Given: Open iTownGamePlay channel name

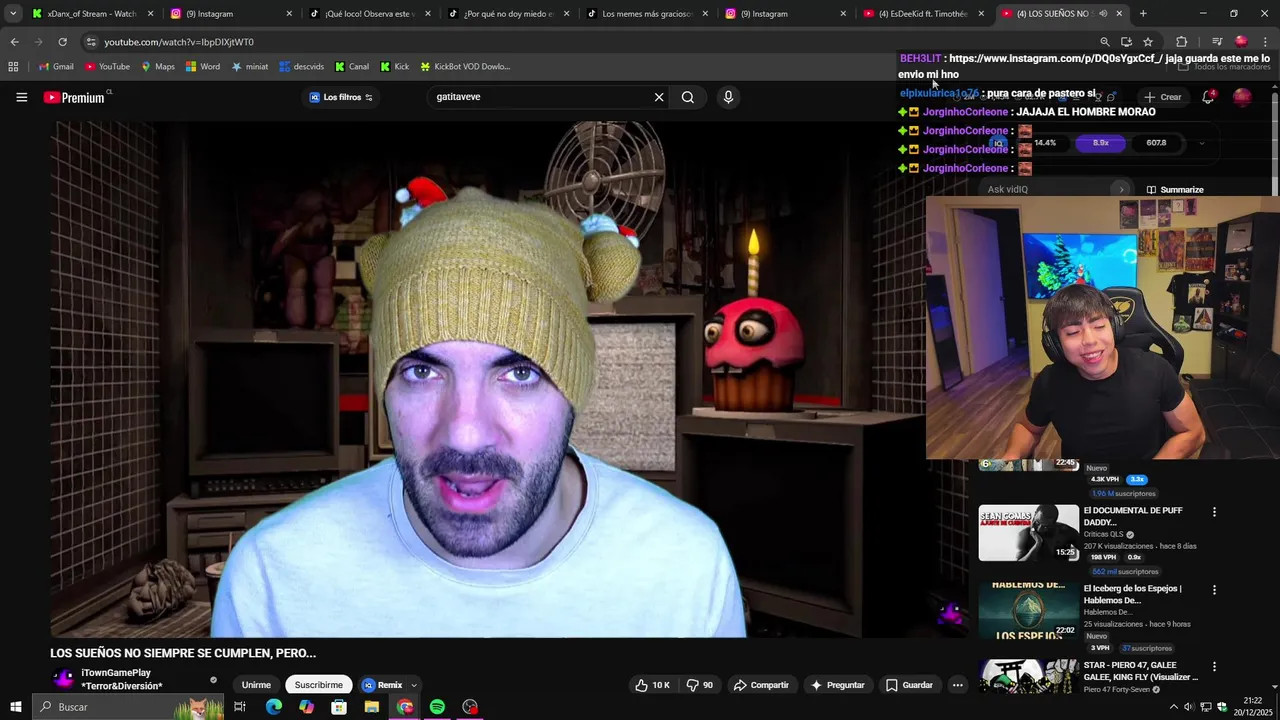Looking at the screenshot, I should pos(116,673).
